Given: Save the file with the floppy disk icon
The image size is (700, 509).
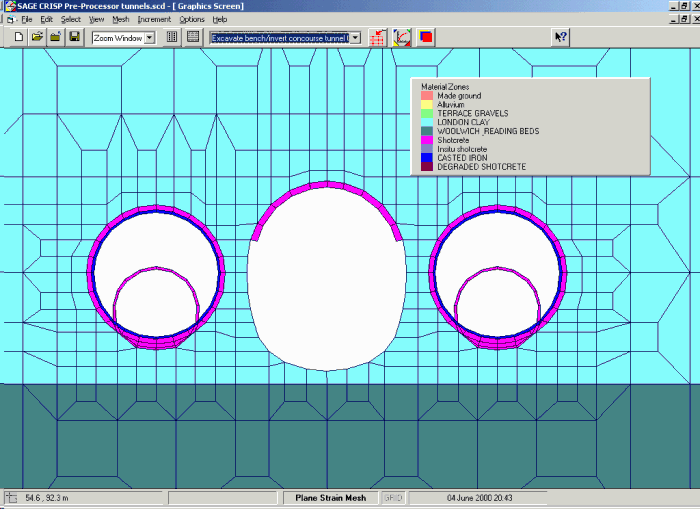Looking at the screenshot, I should pyautogui.click(x=75, y=37).
